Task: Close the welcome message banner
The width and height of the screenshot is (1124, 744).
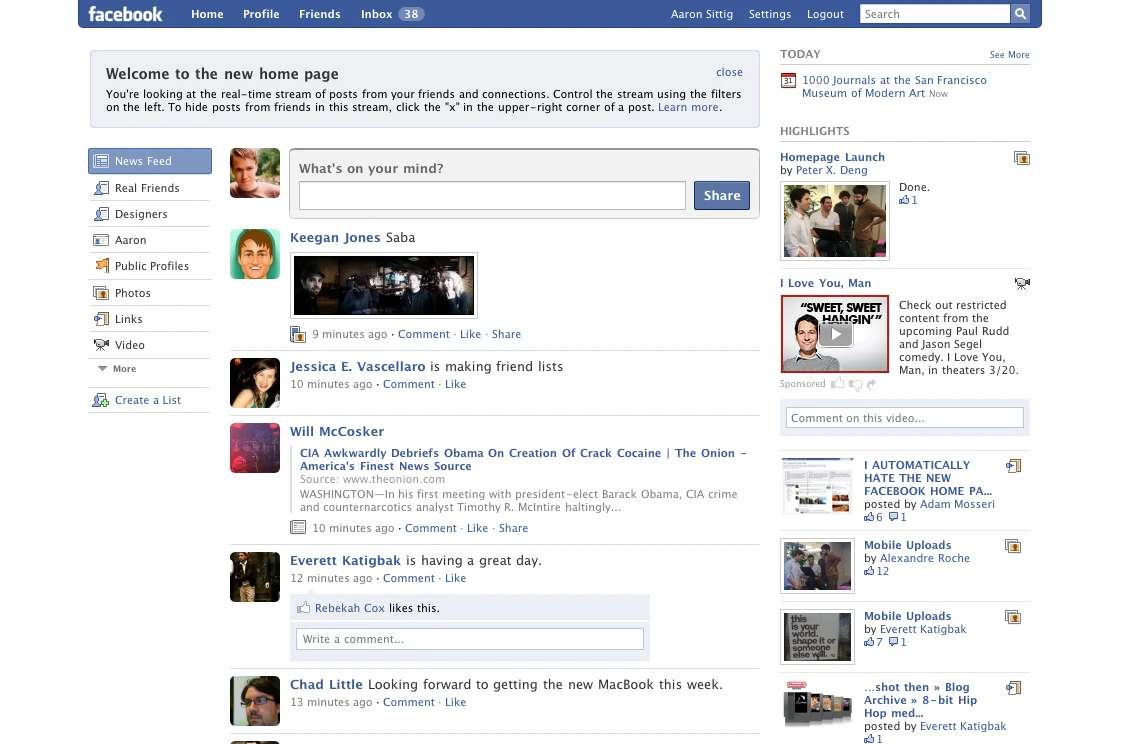Action: (729, 72)
